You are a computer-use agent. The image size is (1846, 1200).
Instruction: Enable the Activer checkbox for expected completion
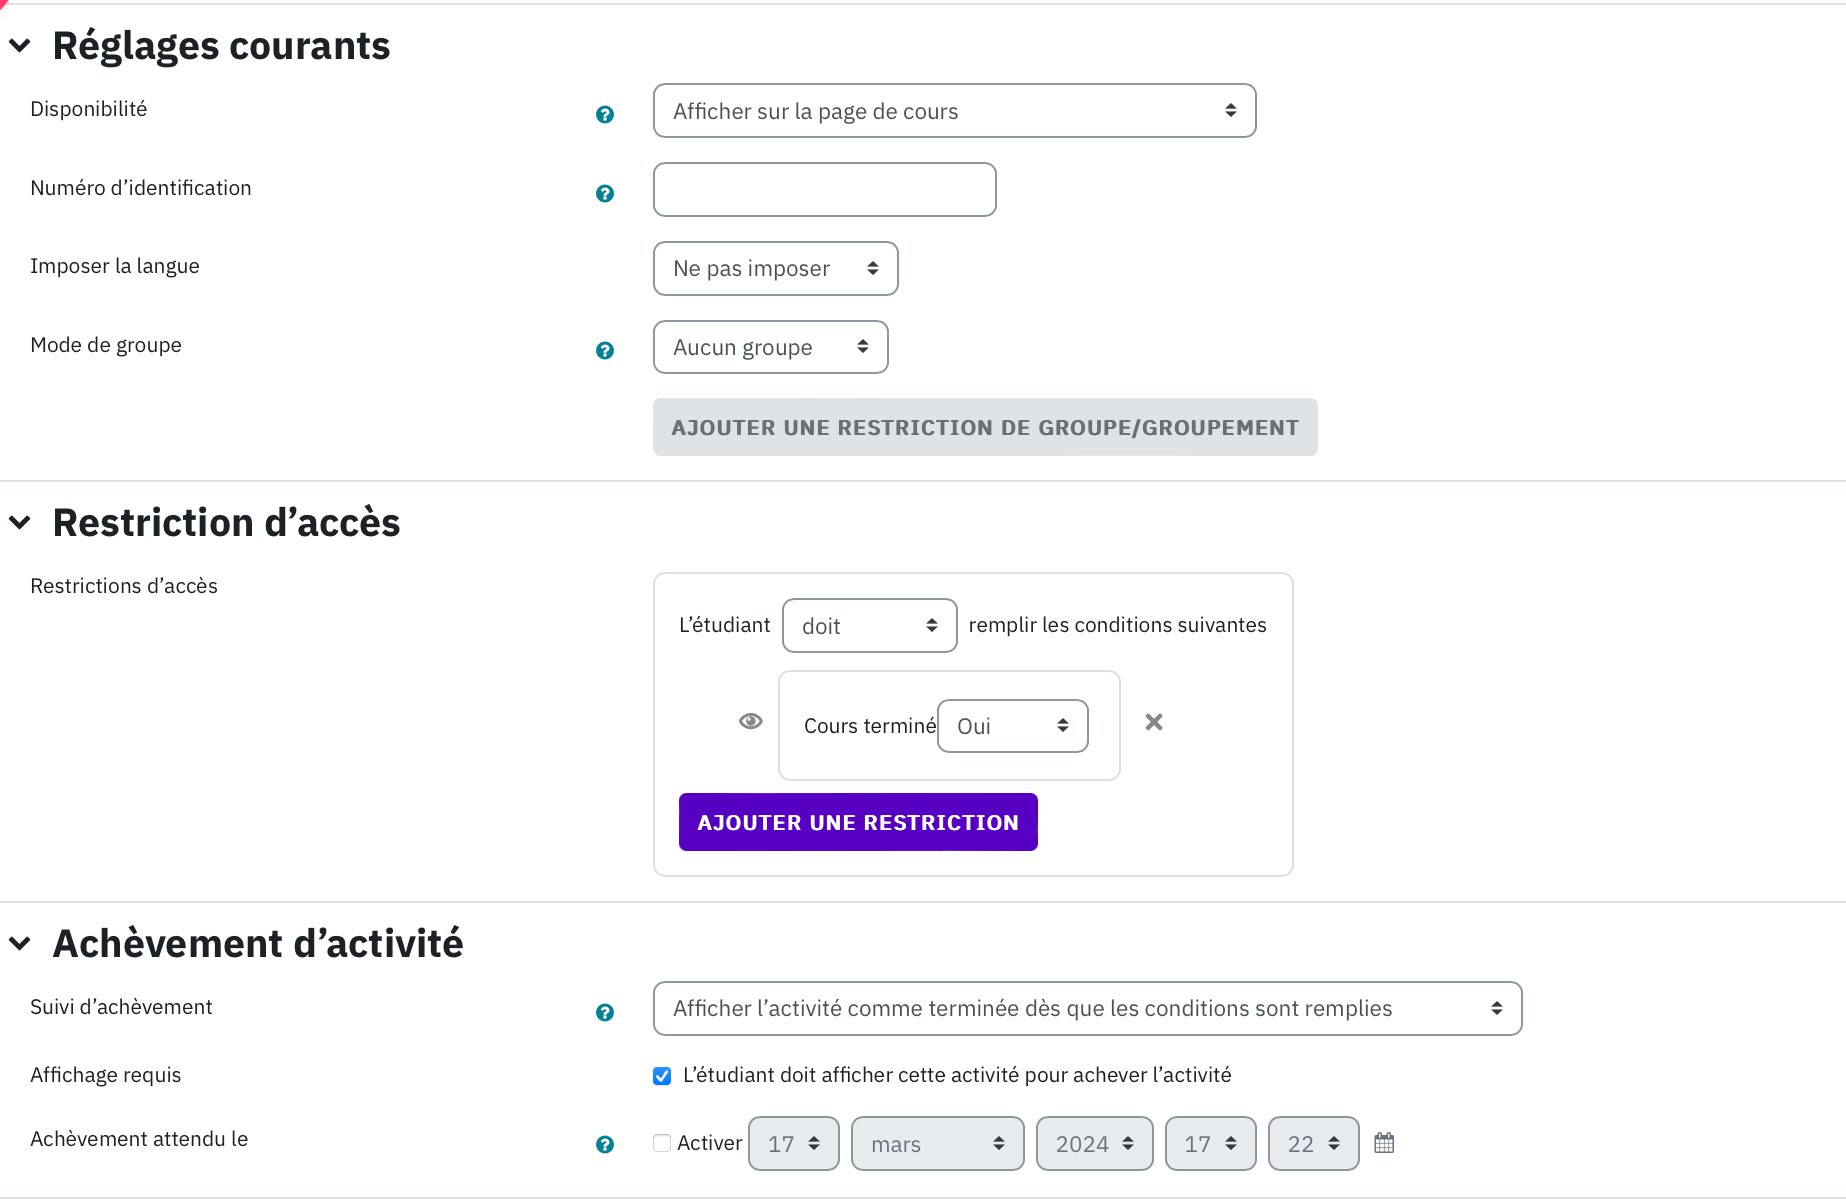(662, 1143)
